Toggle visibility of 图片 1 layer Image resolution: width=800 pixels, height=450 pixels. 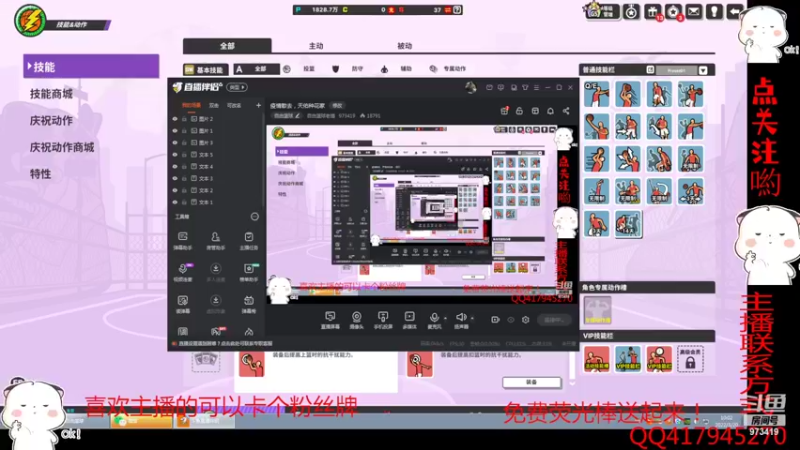point(175,131)
